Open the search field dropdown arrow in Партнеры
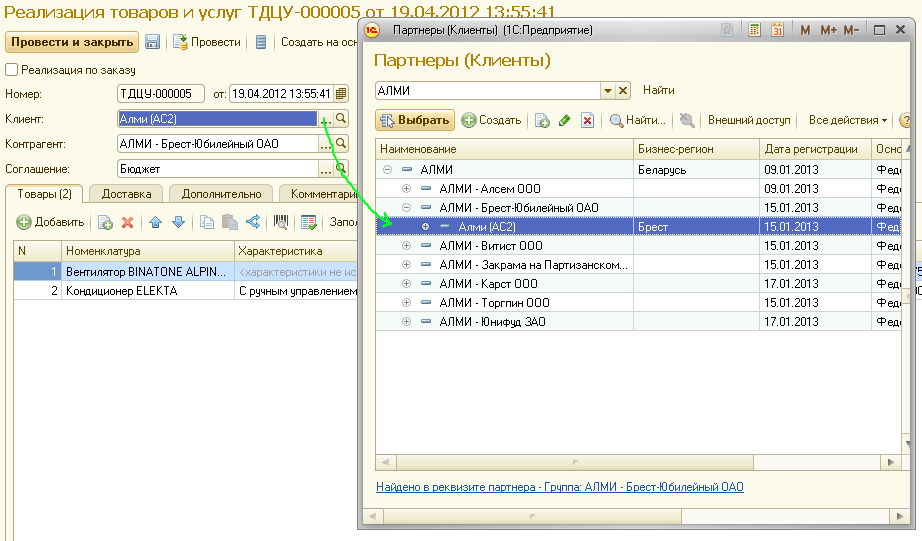This screenshot has width=922, height=541. point(607,91)
